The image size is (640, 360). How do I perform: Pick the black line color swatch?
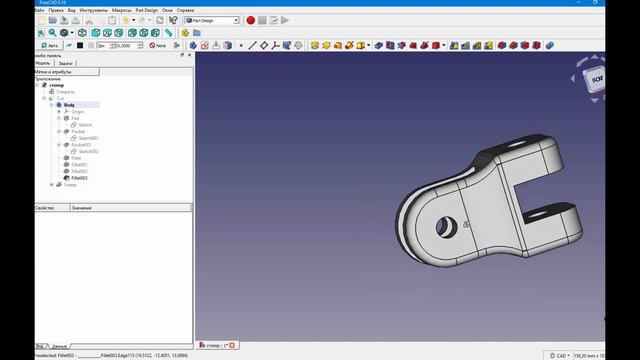pos(80,45)
